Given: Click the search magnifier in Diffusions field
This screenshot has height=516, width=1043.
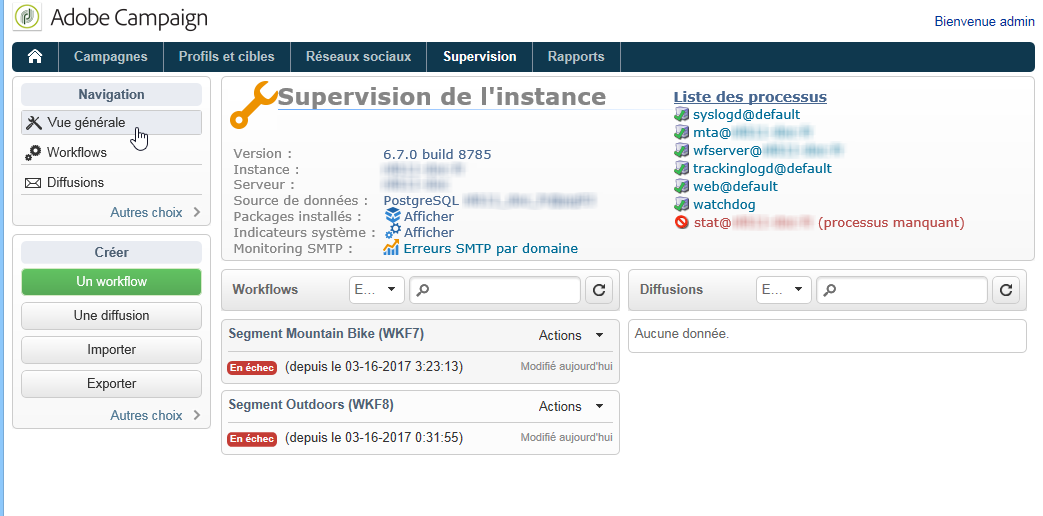Looking at the screenshot, I should [830, 290].
